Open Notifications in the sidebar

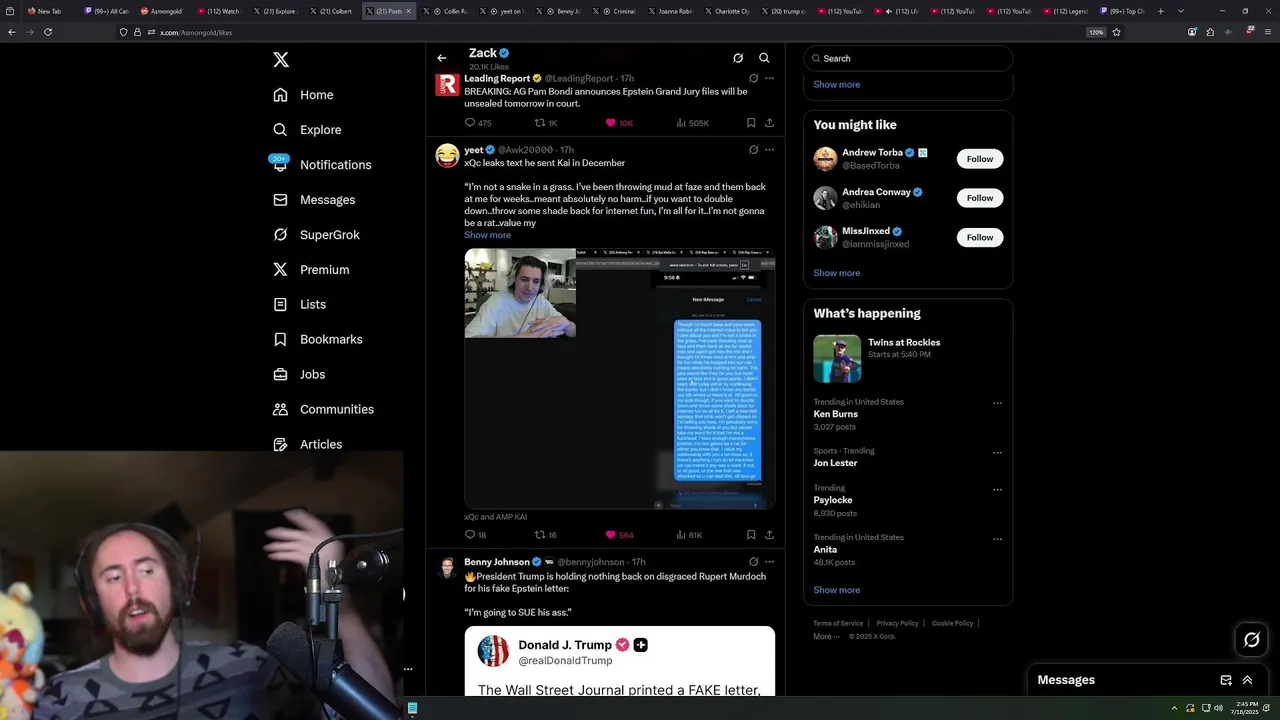(321, 165)
